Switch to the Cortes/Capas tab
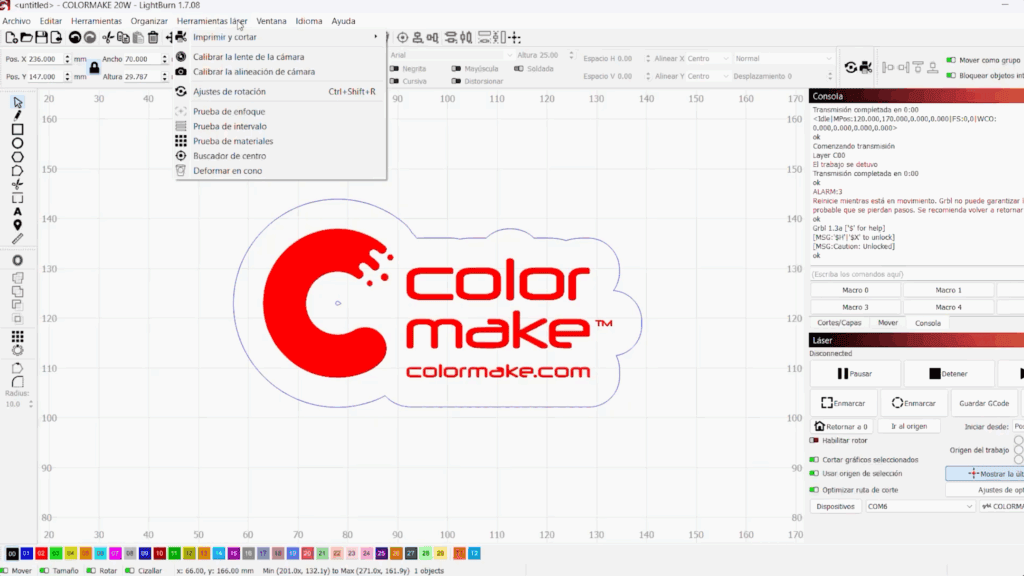Viewport: 1024px width, 576px height. (839, 323)
